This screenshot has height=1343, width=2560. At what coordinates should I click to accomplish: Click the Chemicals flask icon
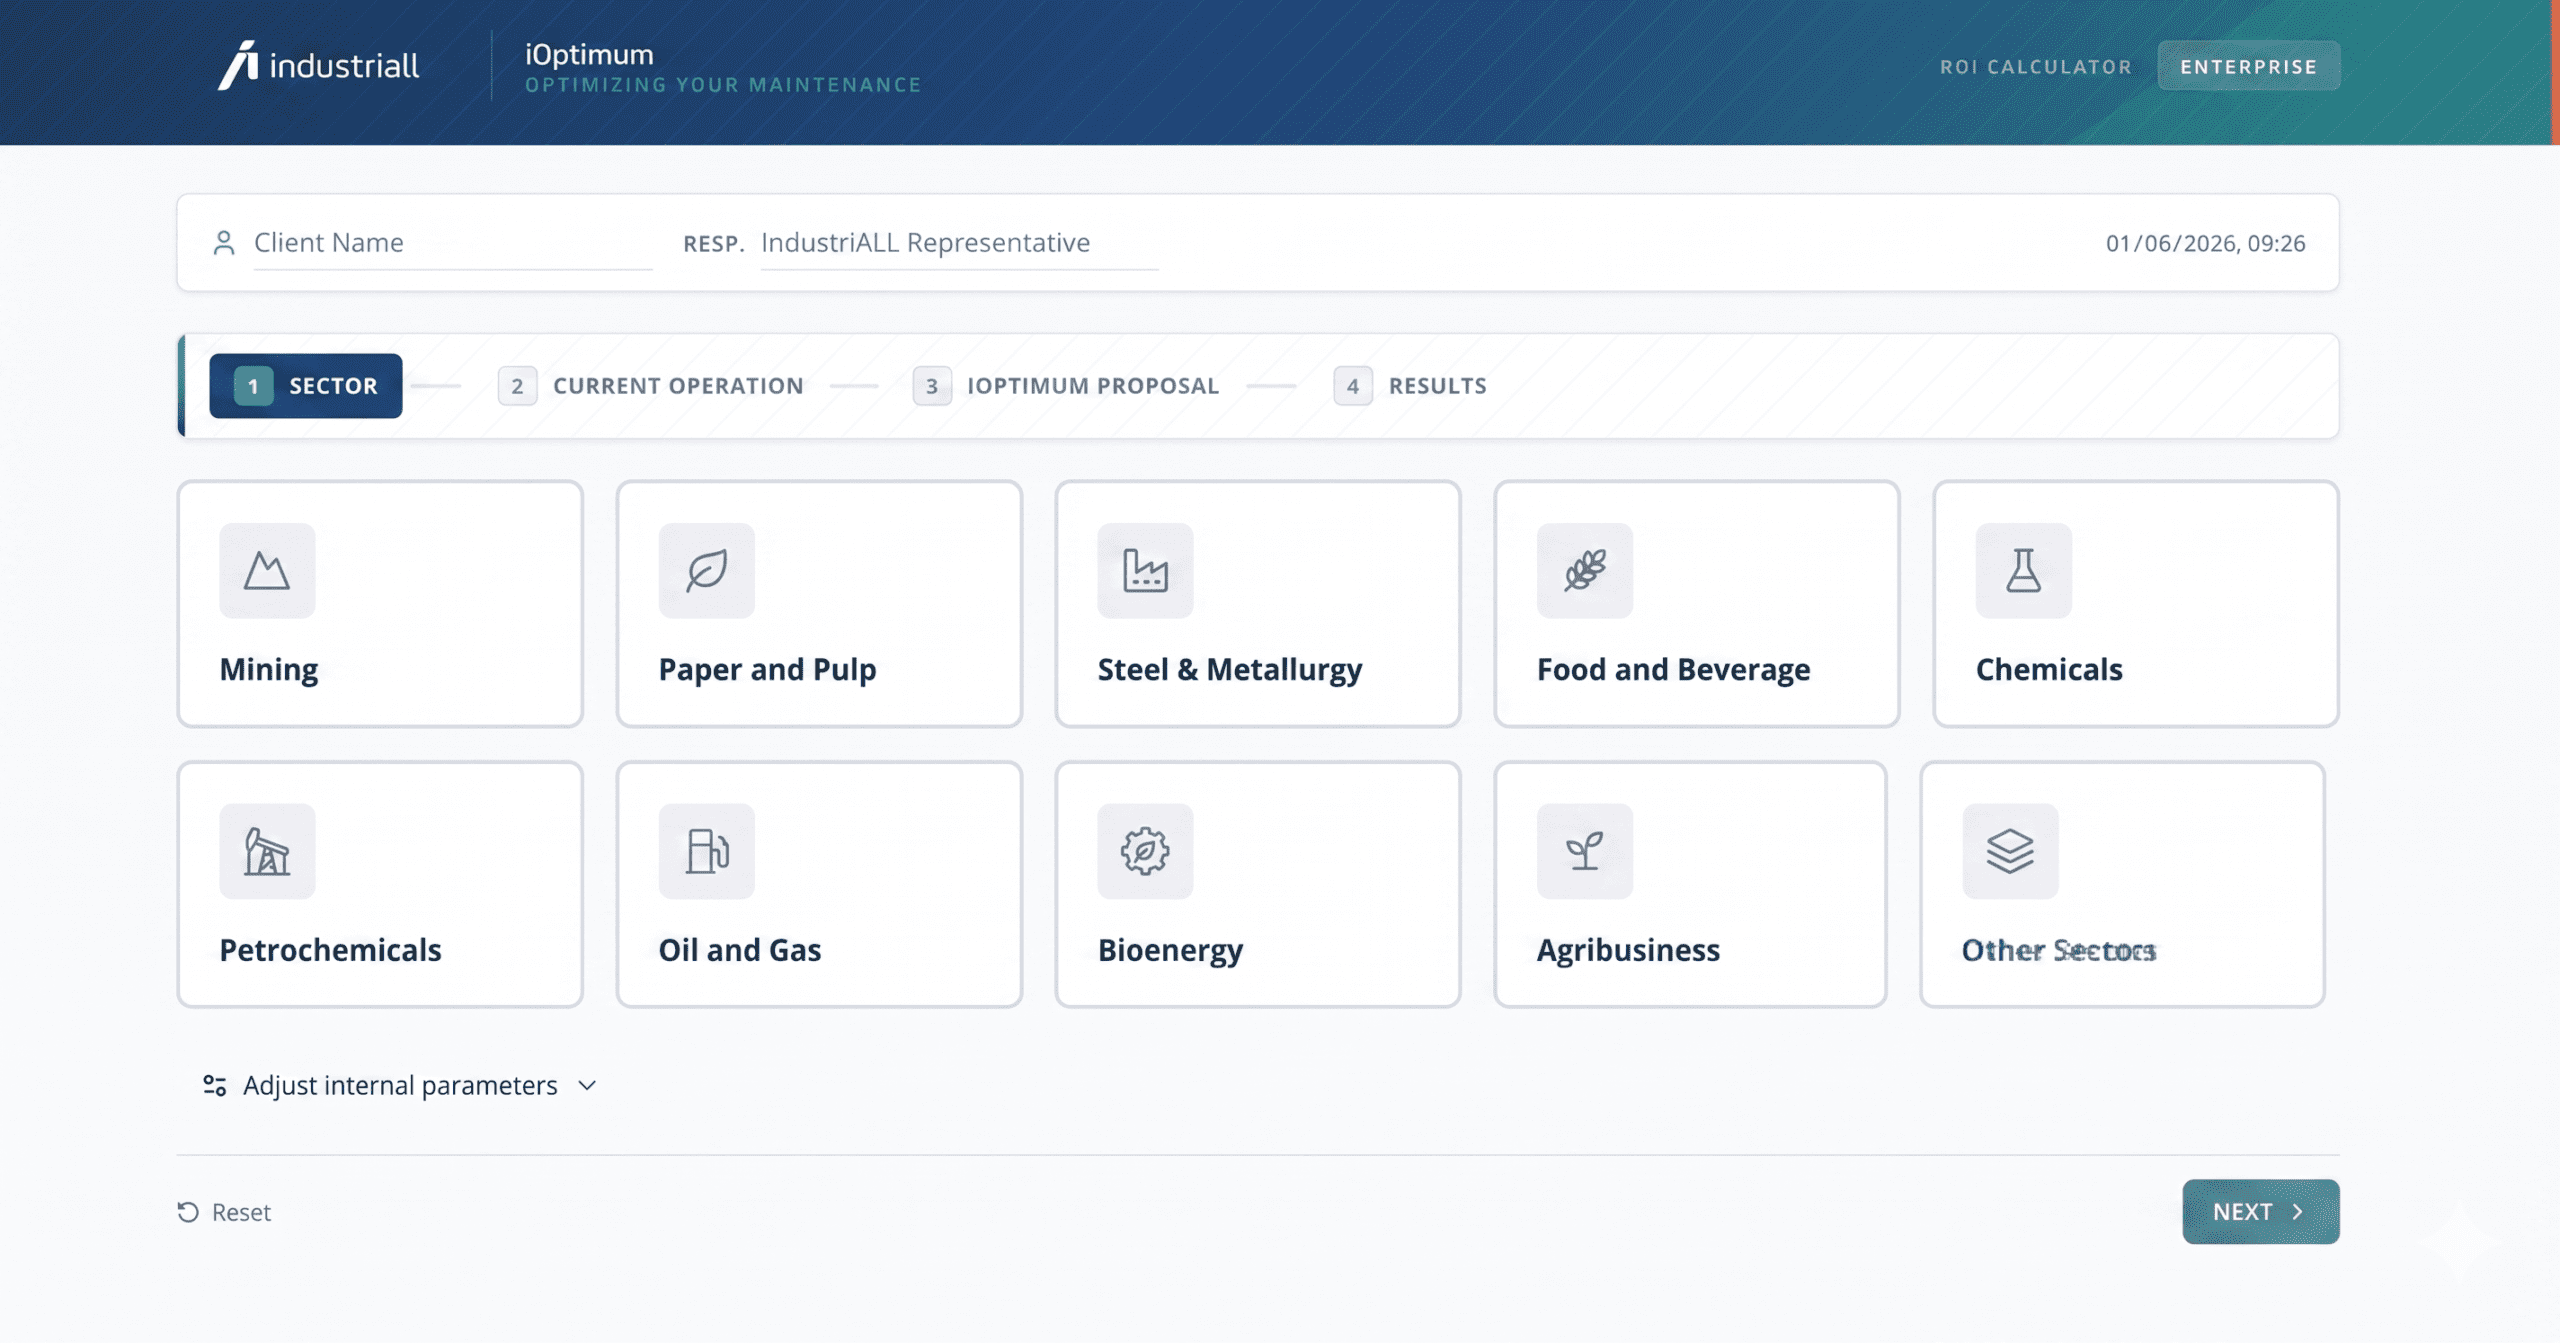click(x=2024, y=570)
